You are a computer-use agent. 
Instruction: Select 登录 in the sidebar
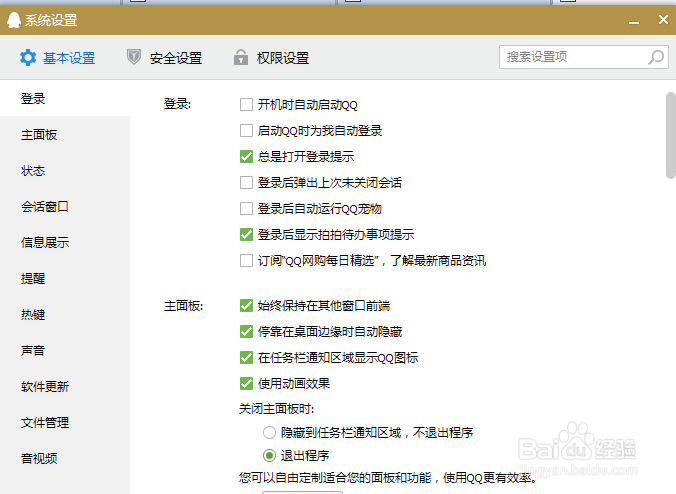tap(65, 99)
